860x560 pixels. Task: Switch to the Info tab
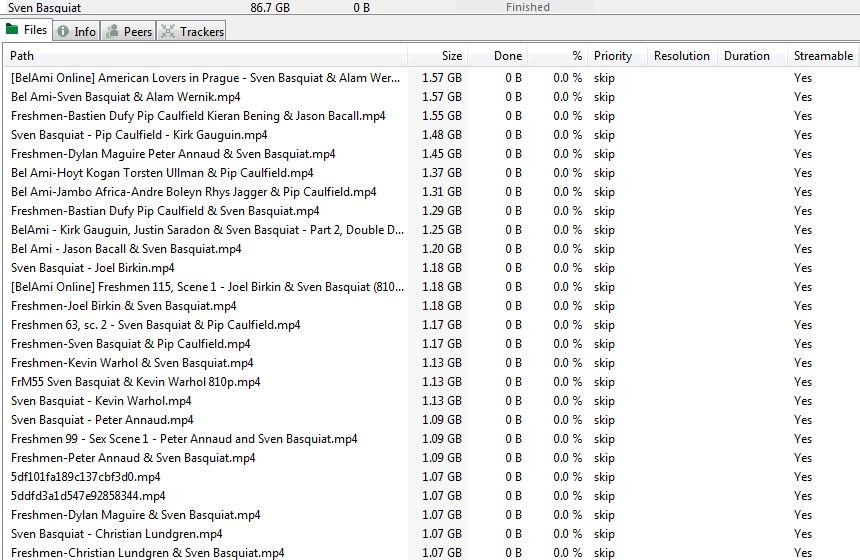coord(84,32)
